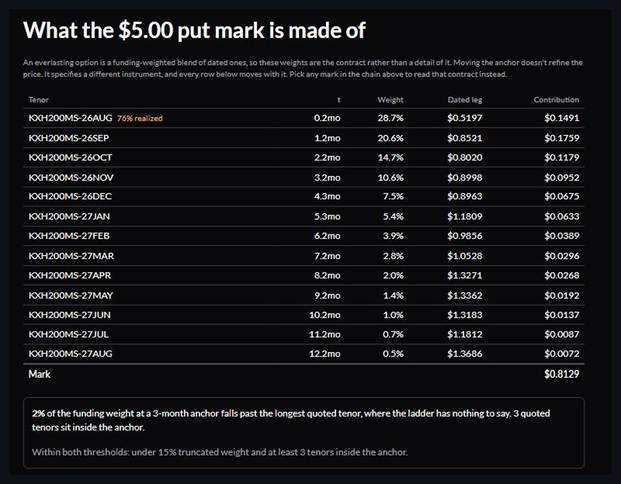Screen dimensions: 621x484
Task: Click the Contribution column header
Action: 556,100
